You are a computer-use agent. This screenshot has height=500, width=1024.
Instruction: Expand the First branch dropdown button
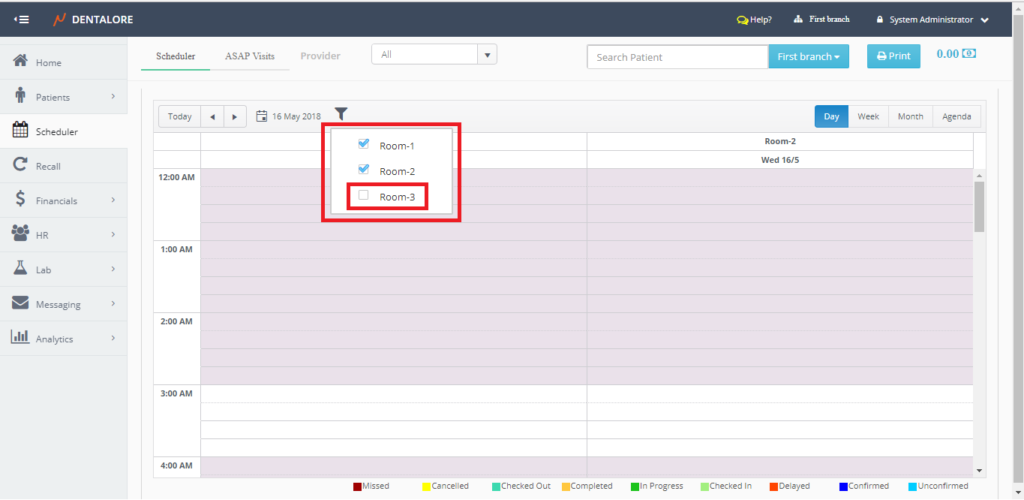[807, 57]
